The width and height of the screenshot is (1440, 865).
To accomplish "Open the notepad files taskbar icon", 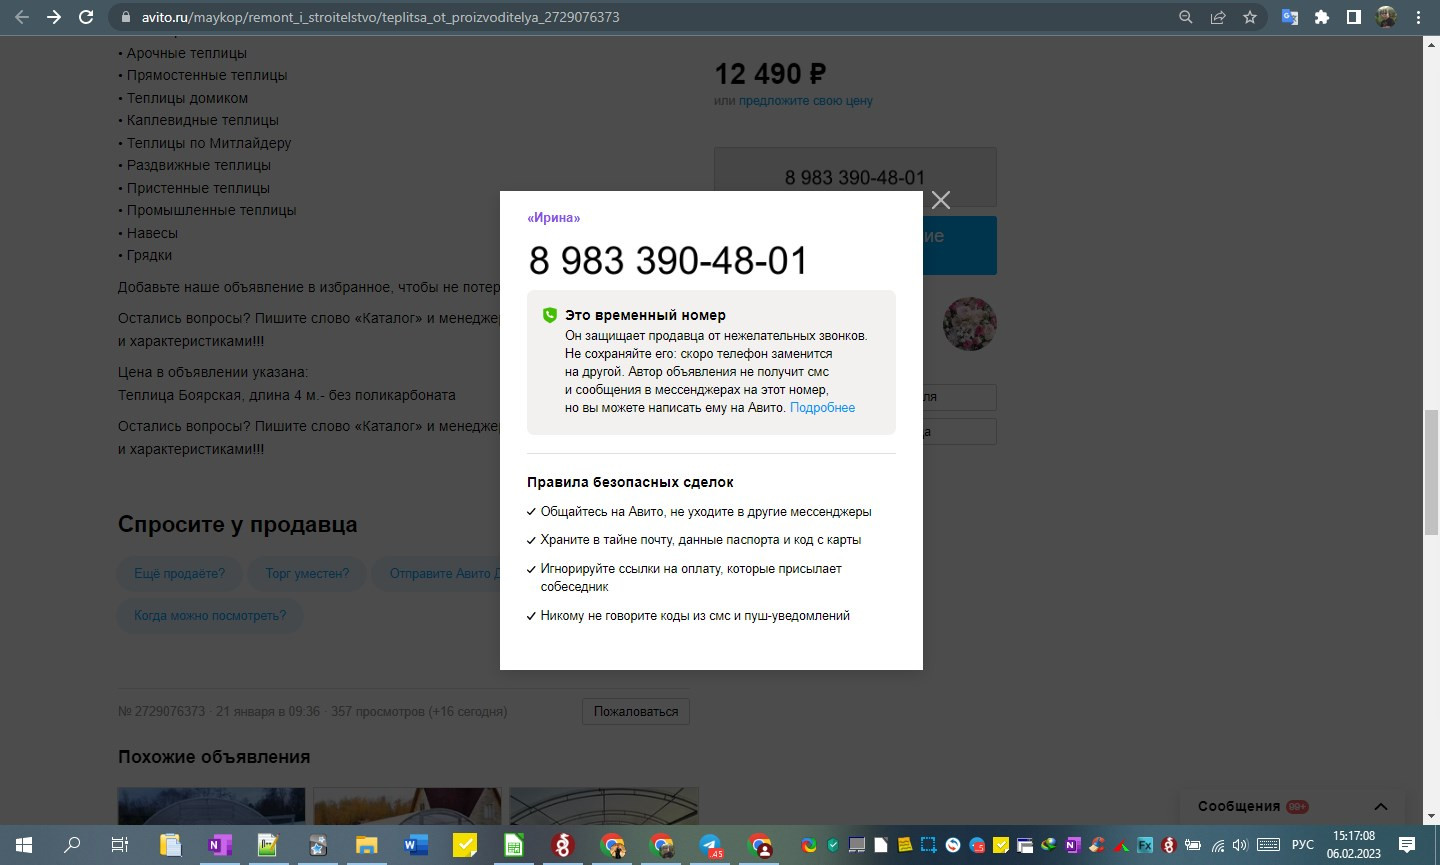I will [169, 845].
